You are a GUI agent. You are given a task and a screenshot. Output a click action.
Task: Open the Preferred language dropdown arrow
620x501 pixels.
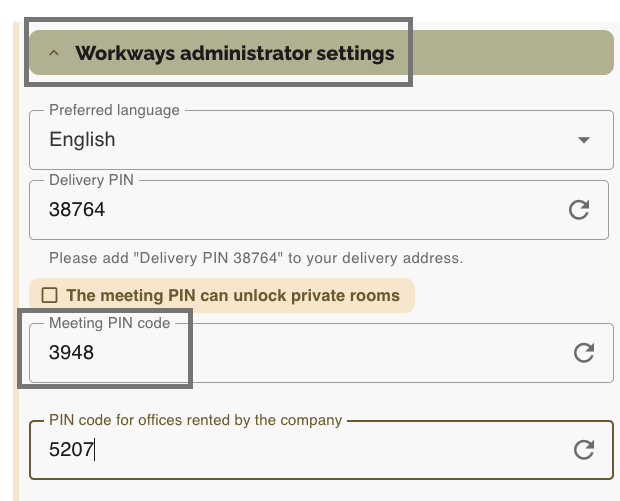click(584, 140)
